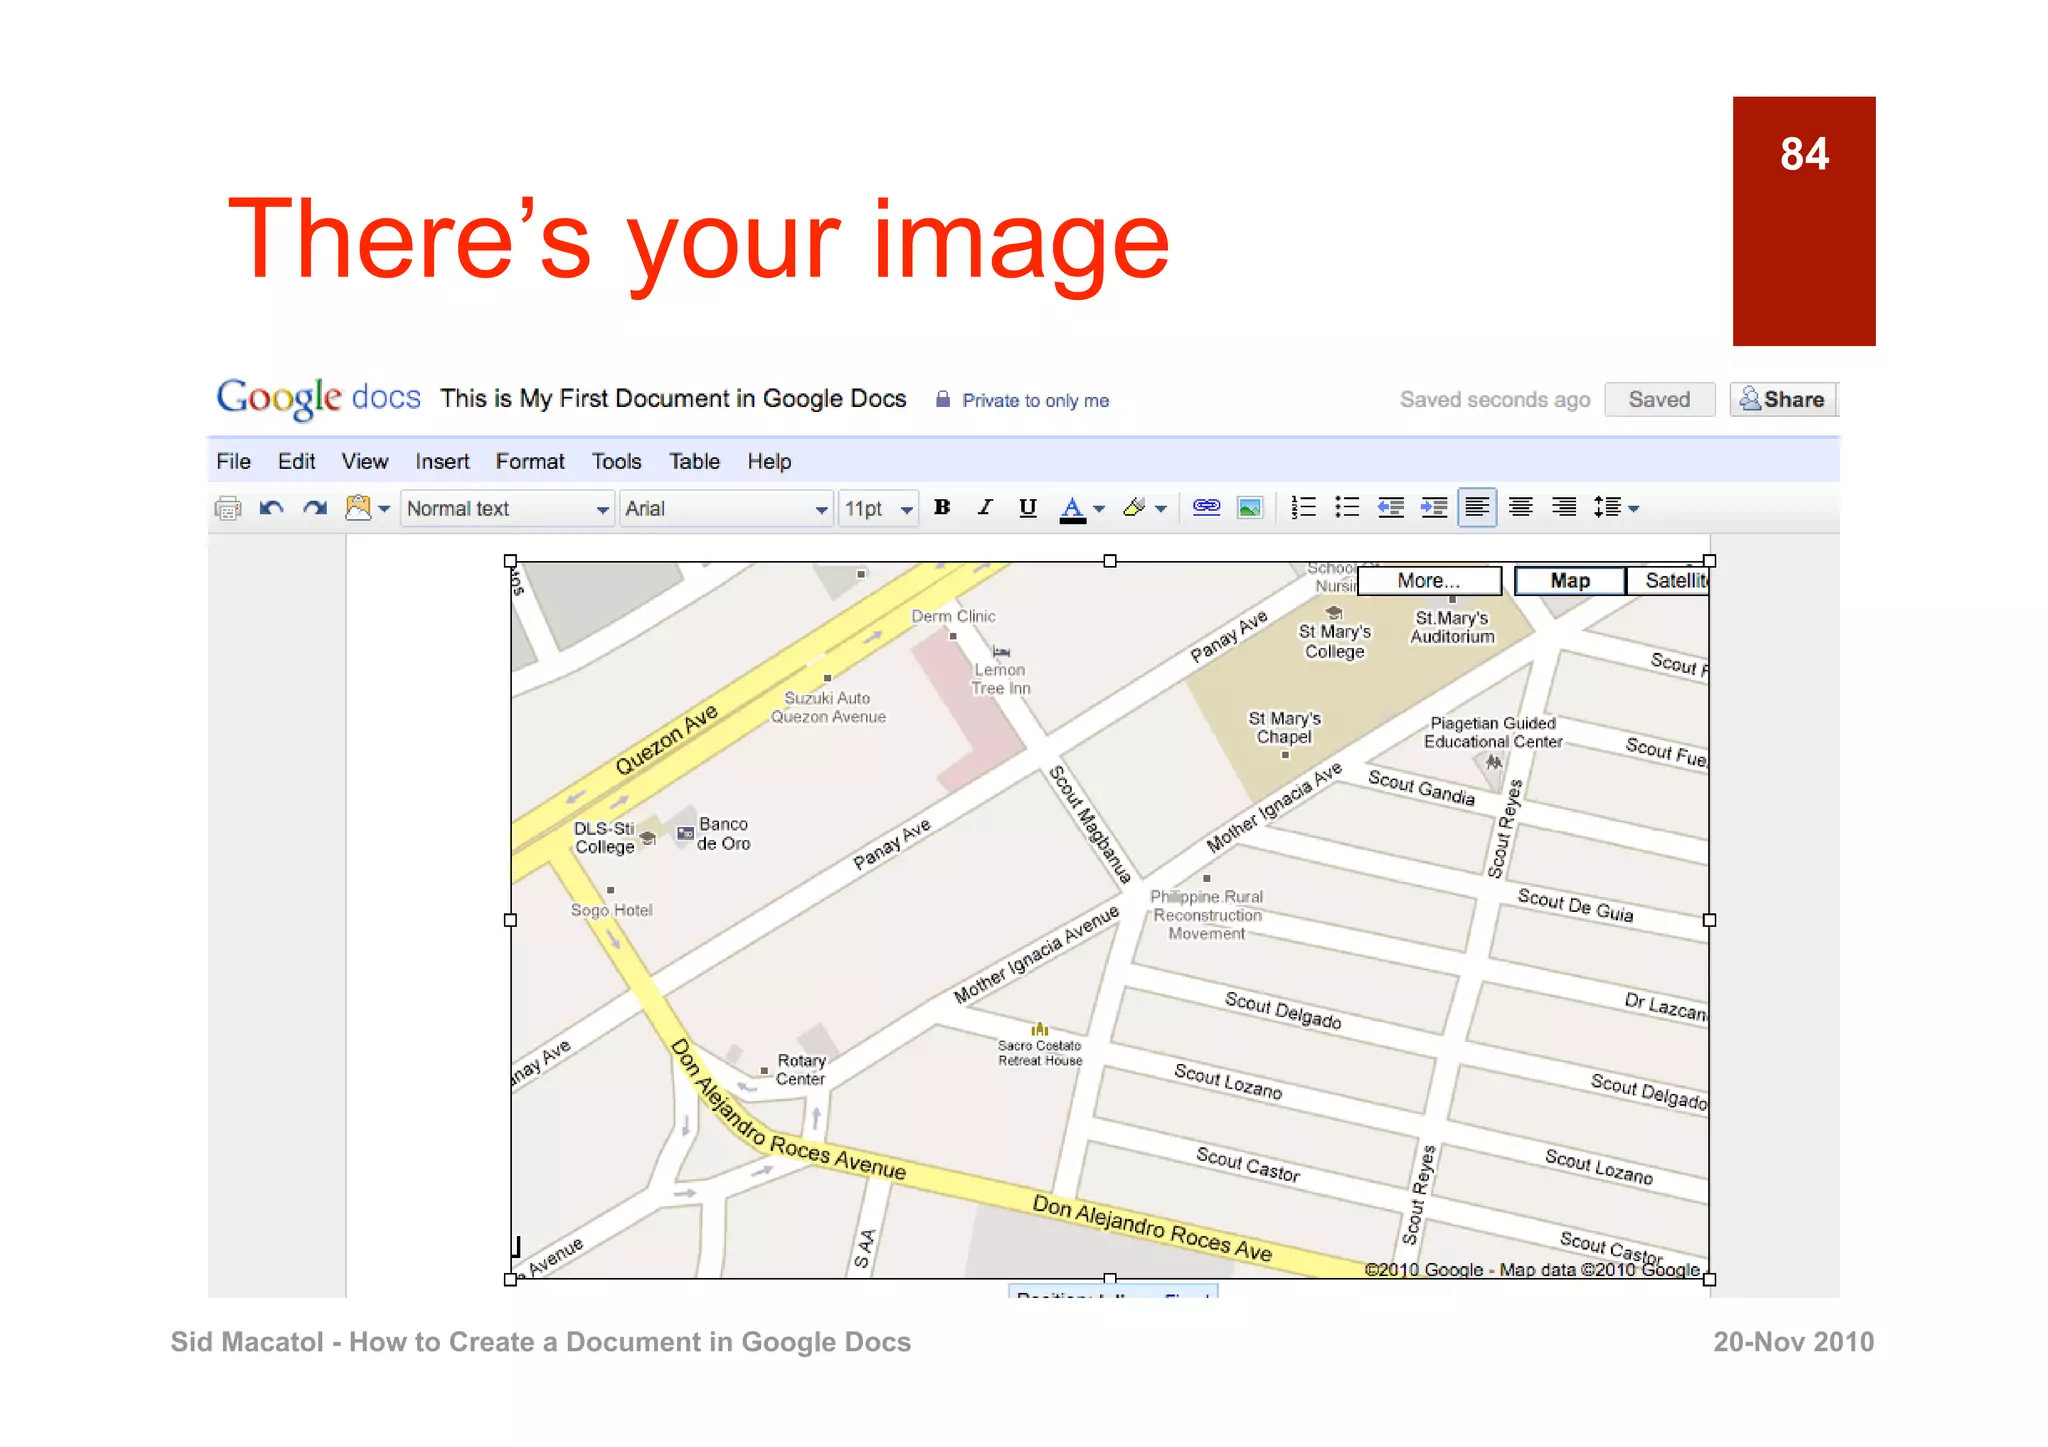Open the 11pt font size dropdown
This screenshot has height=1447, width=2048.
pos(878,509)
